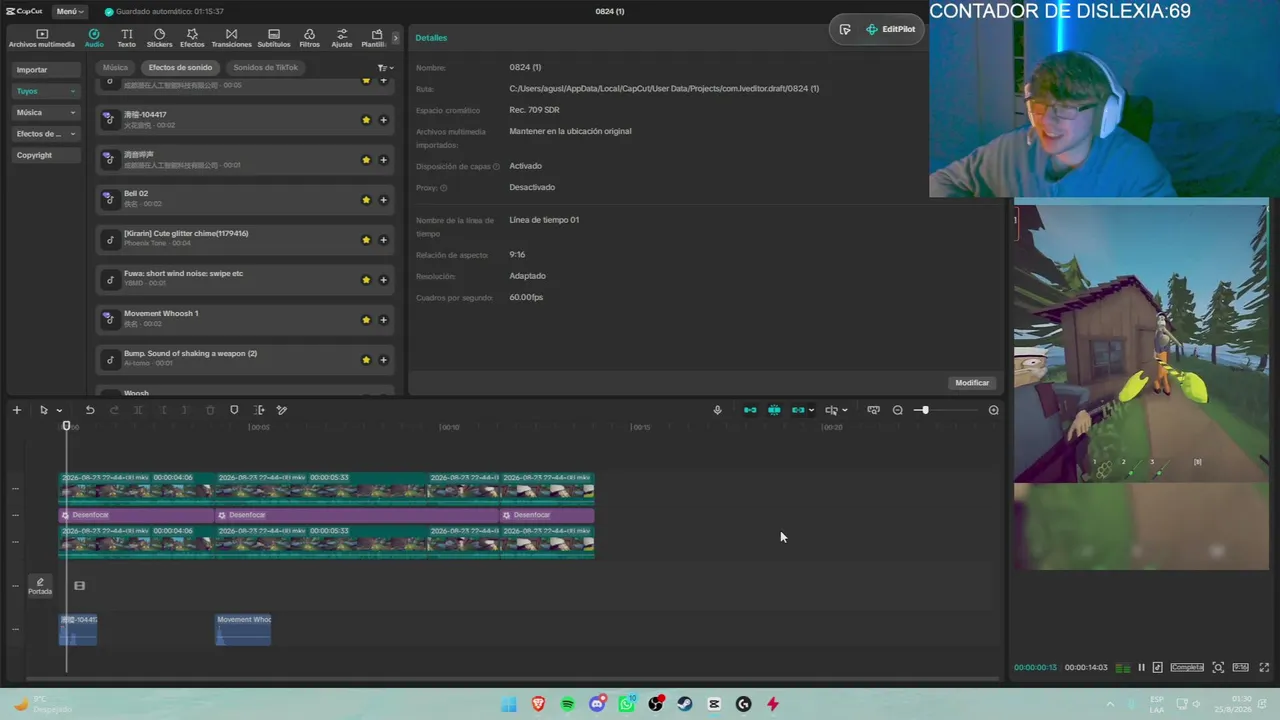Open the Transiciones panel

click(231, 38)
